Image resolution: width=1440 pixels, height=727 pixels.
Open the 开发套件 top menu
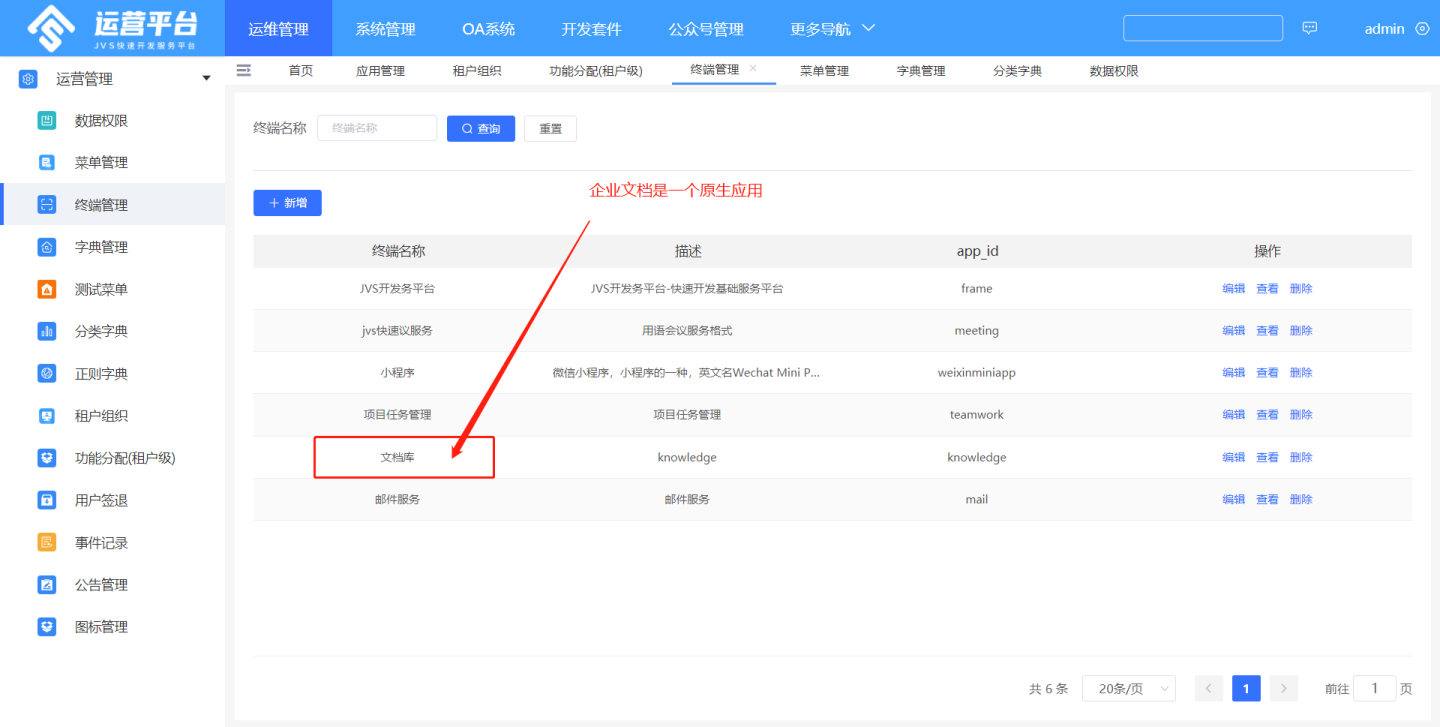592,29
